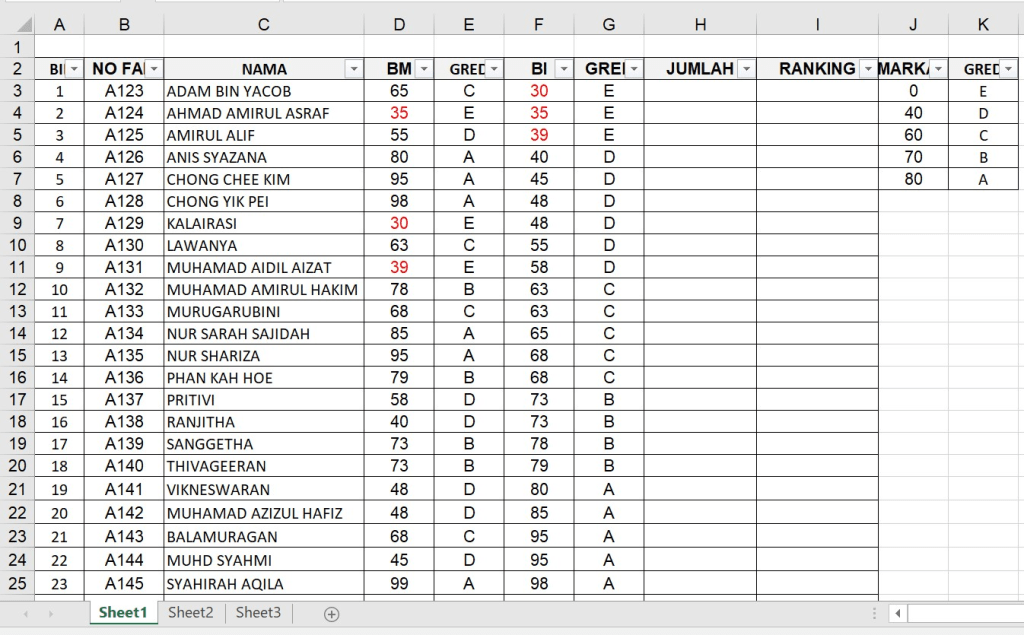
Task: Switch to the Sheet3 tab
Action: click(258, 613)
